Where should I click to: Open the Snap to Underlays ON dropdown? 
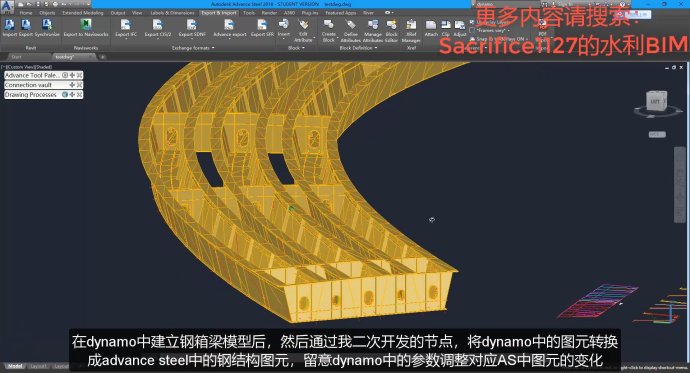[x=527, y=39]
